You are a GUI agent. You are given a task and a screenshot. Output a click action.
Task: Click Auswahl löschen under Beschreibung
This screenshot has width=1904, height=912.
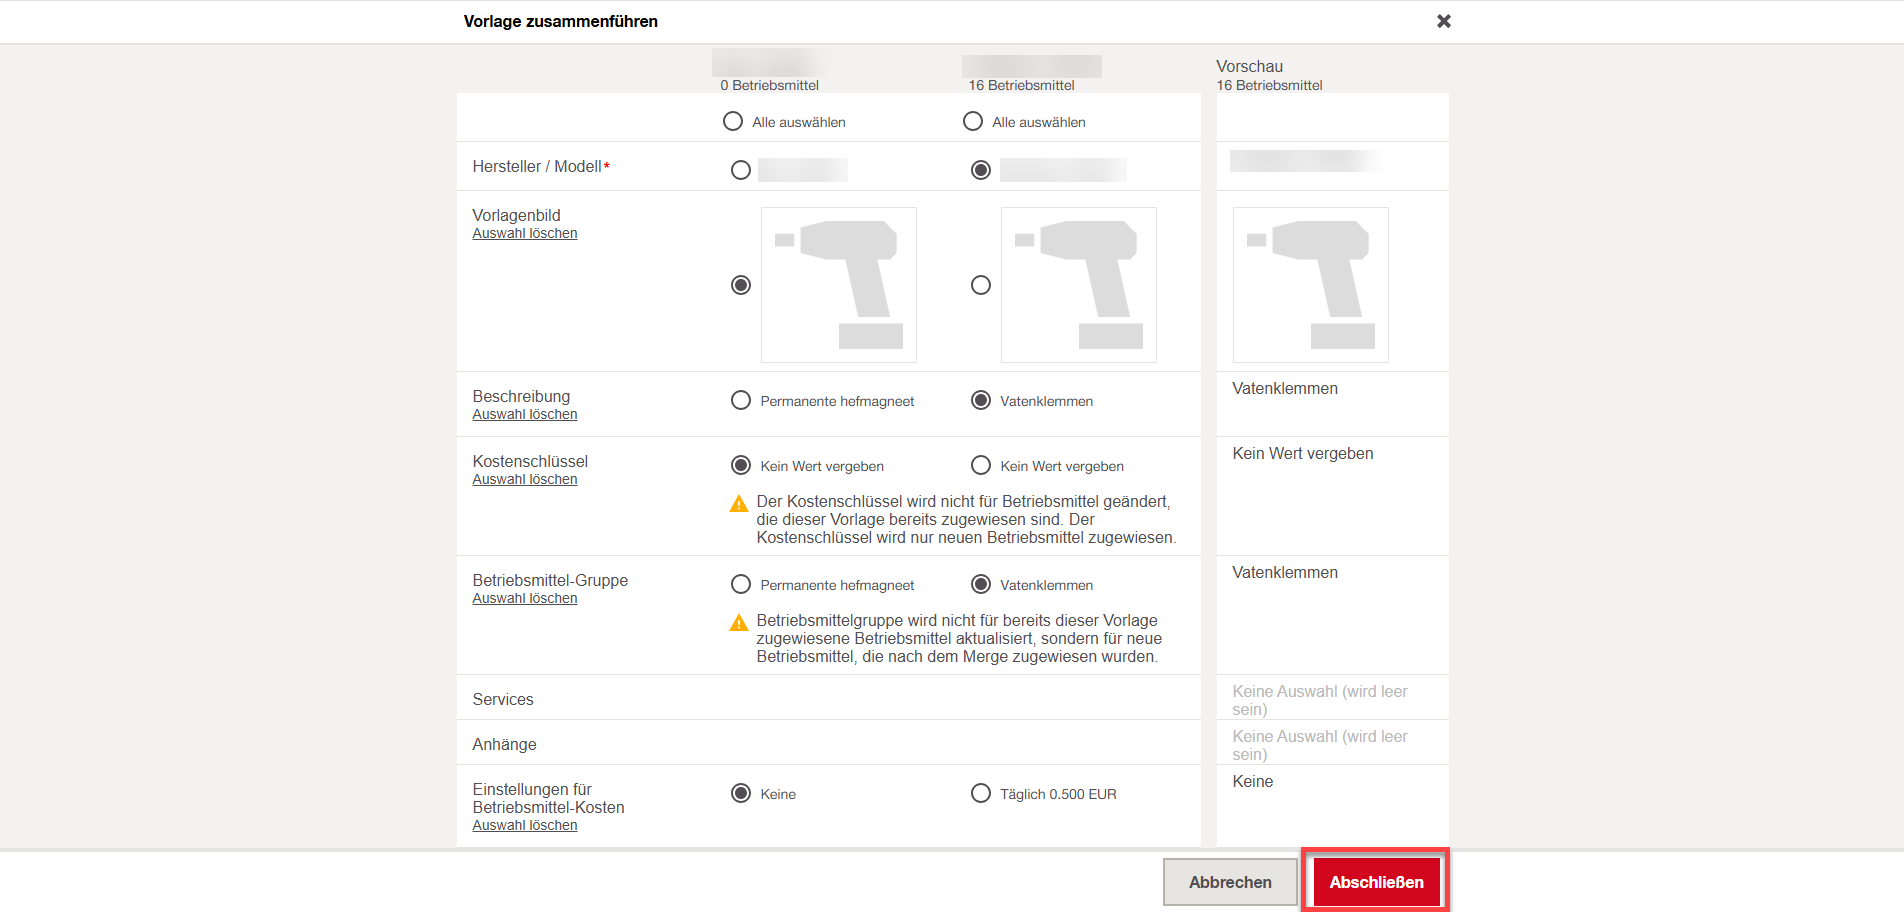click(x=525, y=415)
